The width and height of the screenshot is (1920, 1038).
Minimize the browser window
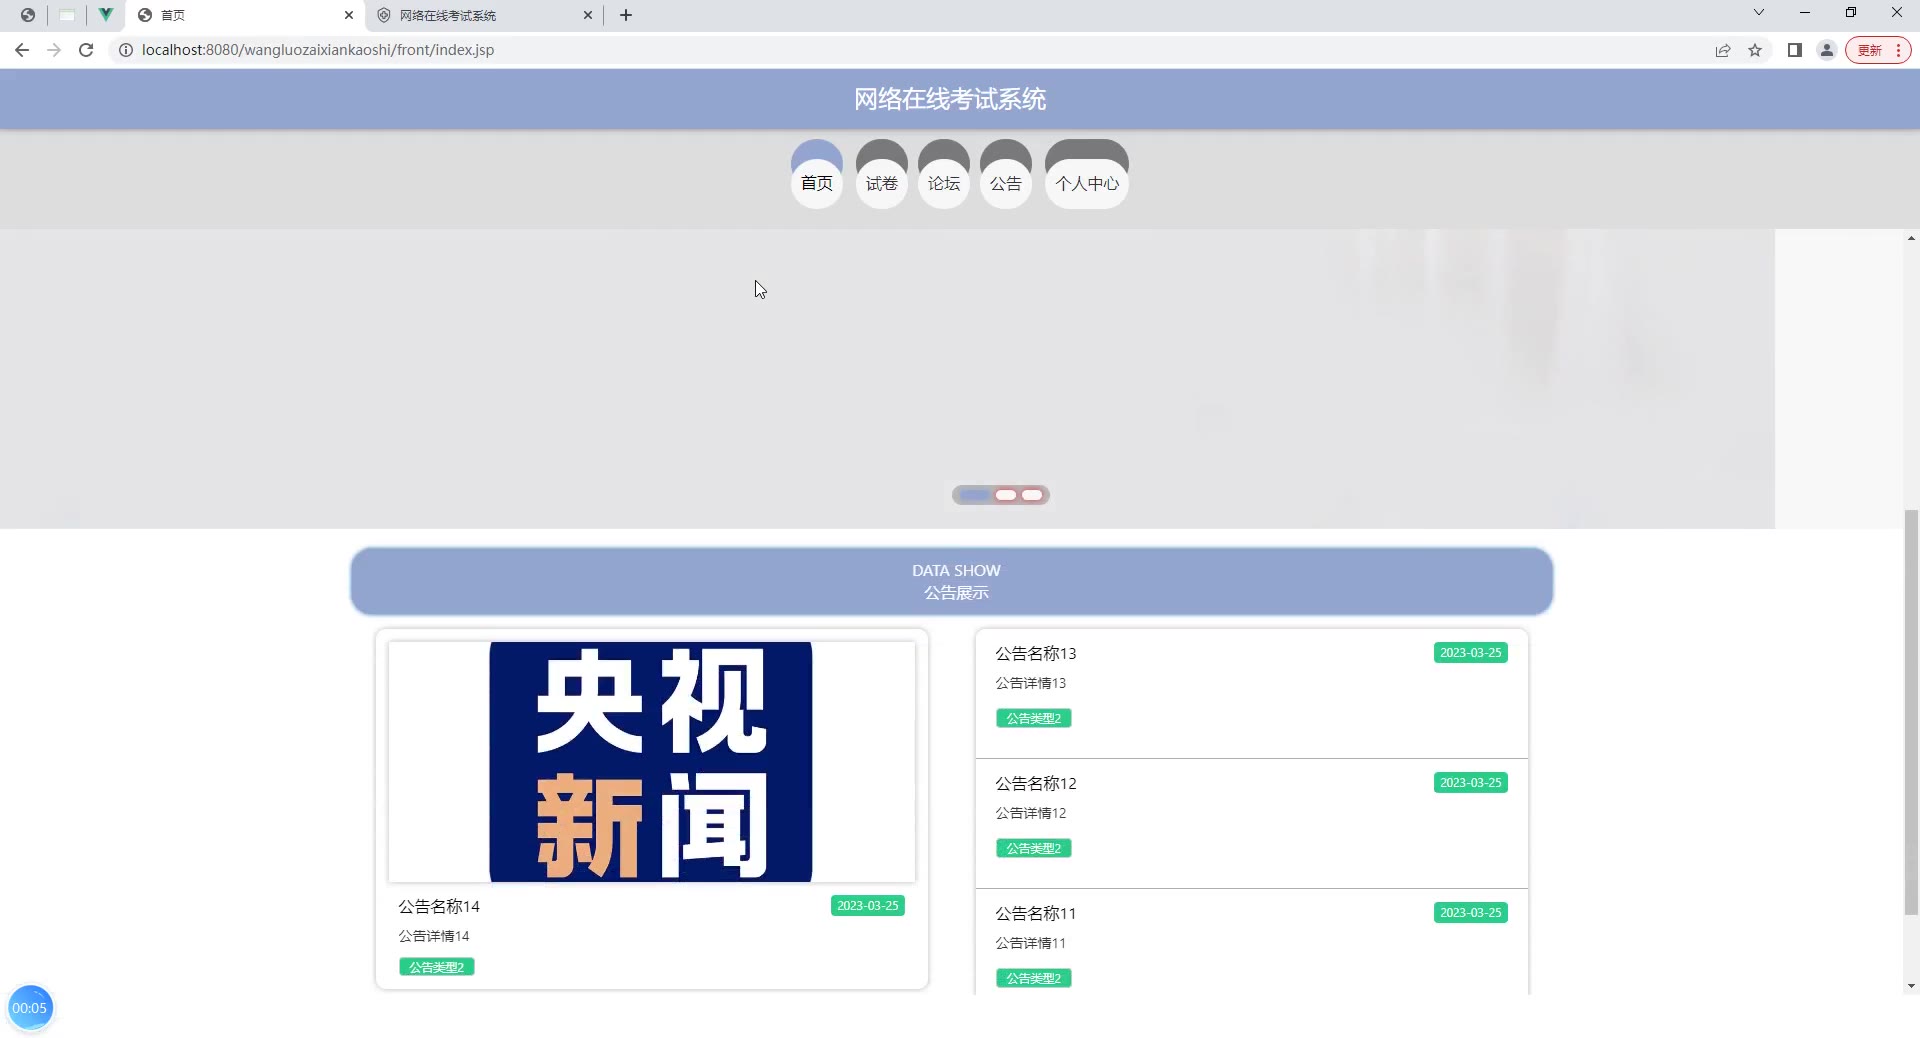pos(1805,13)
